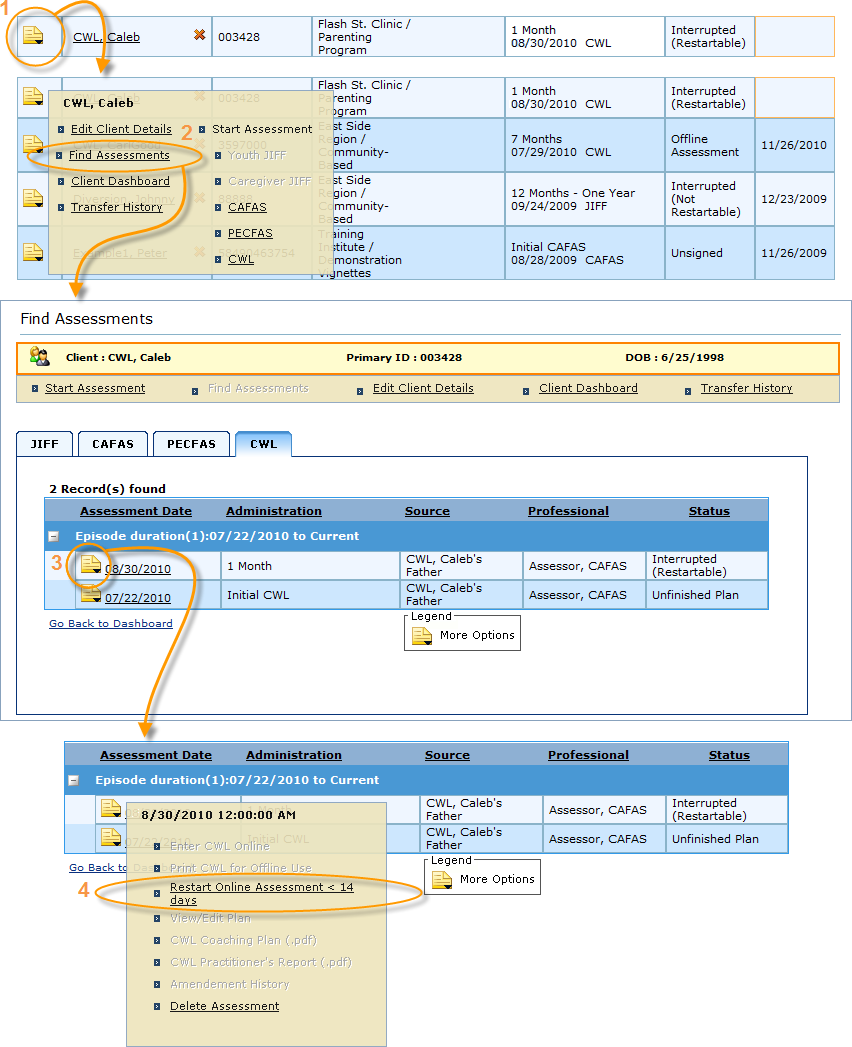
Task: Choose Client Dashboard in the CWL, Caleb popup
Action: coord(121,181)
